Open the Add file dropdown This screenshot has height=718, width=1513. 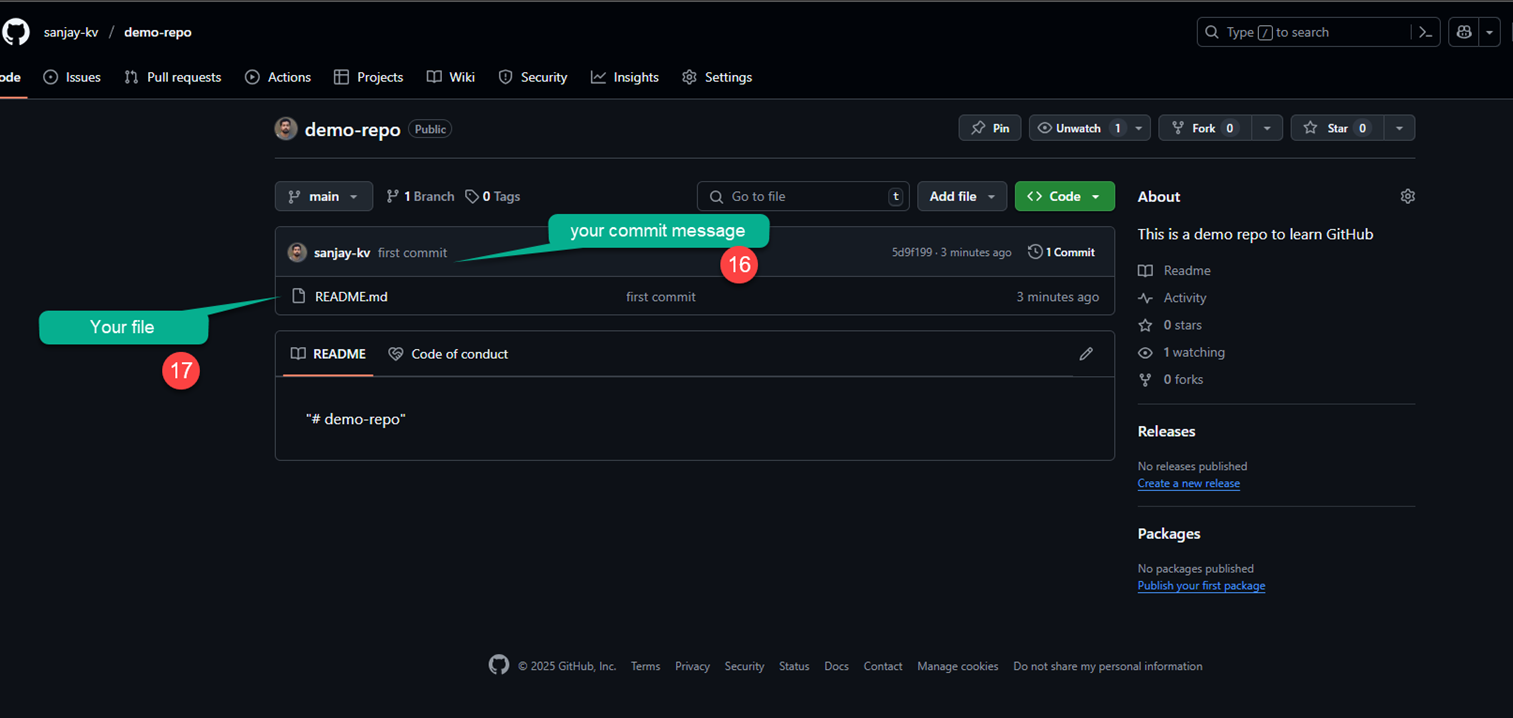tap(961, 196)
